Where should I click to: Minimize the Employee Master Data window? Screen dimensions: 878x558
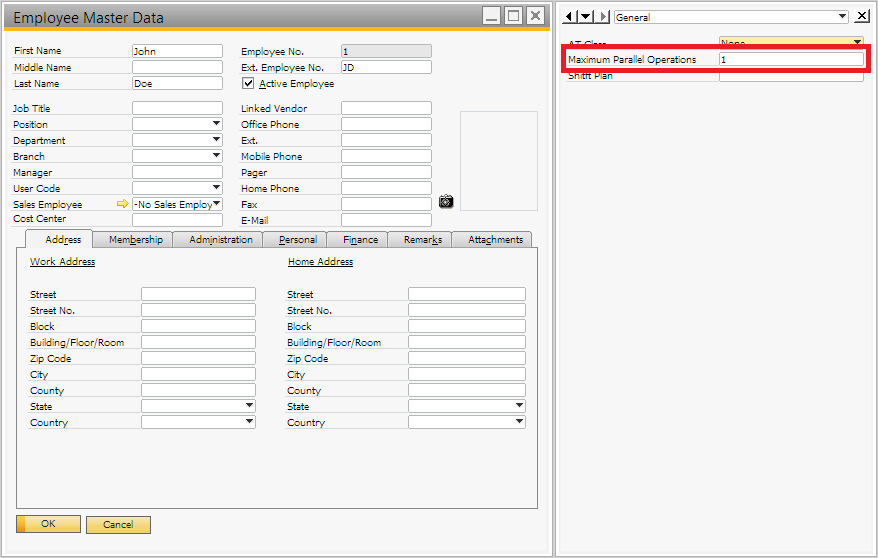coord(490,16)
